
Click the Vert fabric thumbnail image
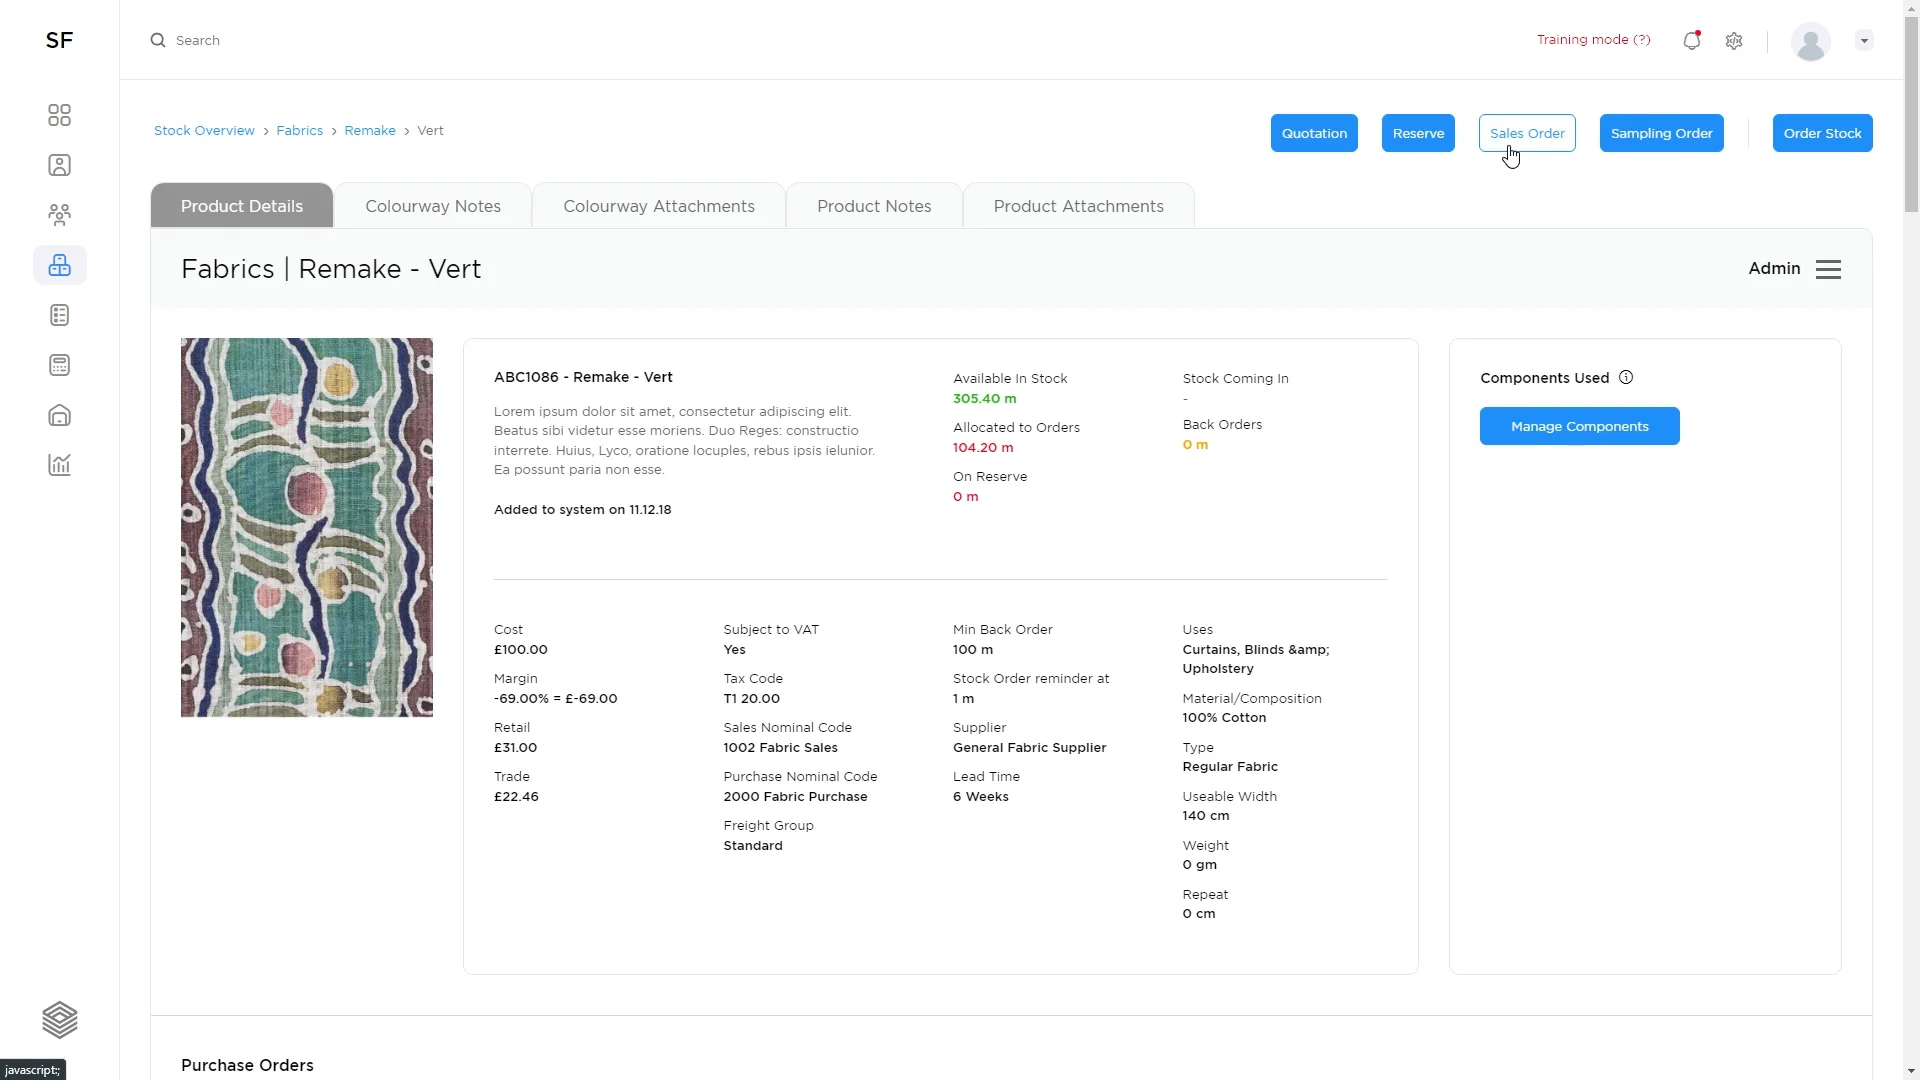pos(306,527)
